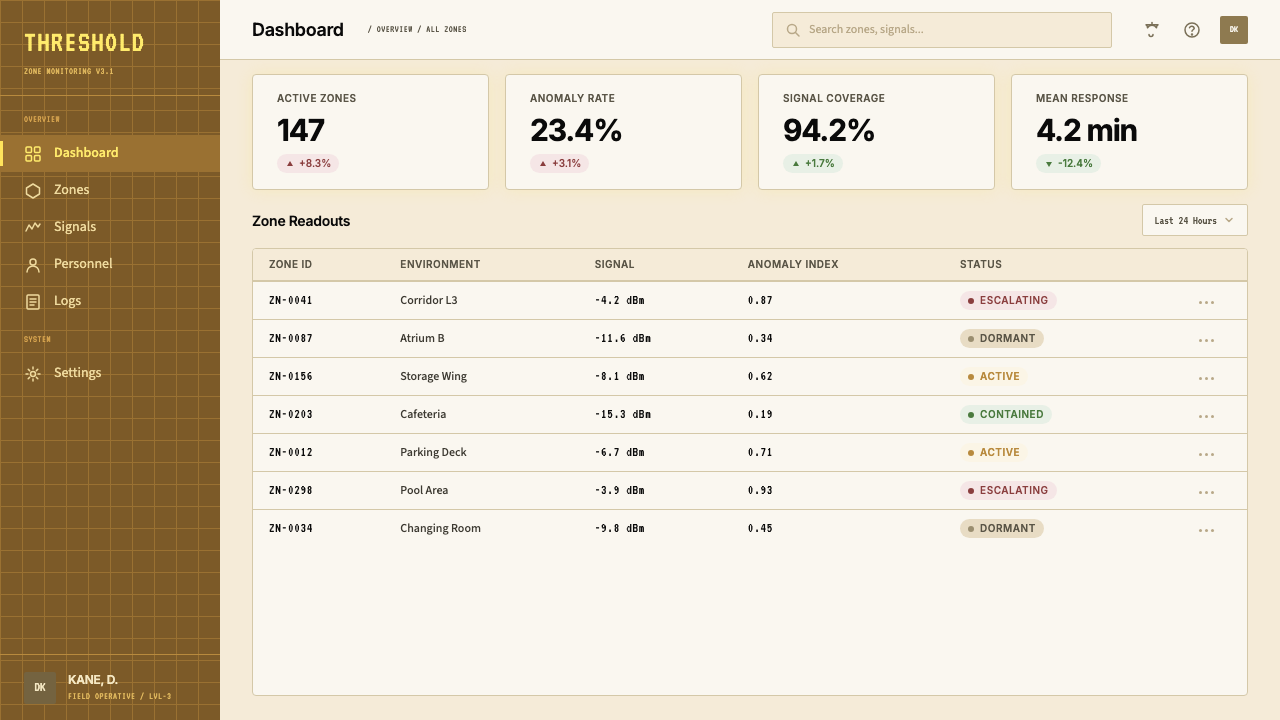Click the Signals chart line icon
The width and height of the screenshot is (1280, 720).
point(33,227)
